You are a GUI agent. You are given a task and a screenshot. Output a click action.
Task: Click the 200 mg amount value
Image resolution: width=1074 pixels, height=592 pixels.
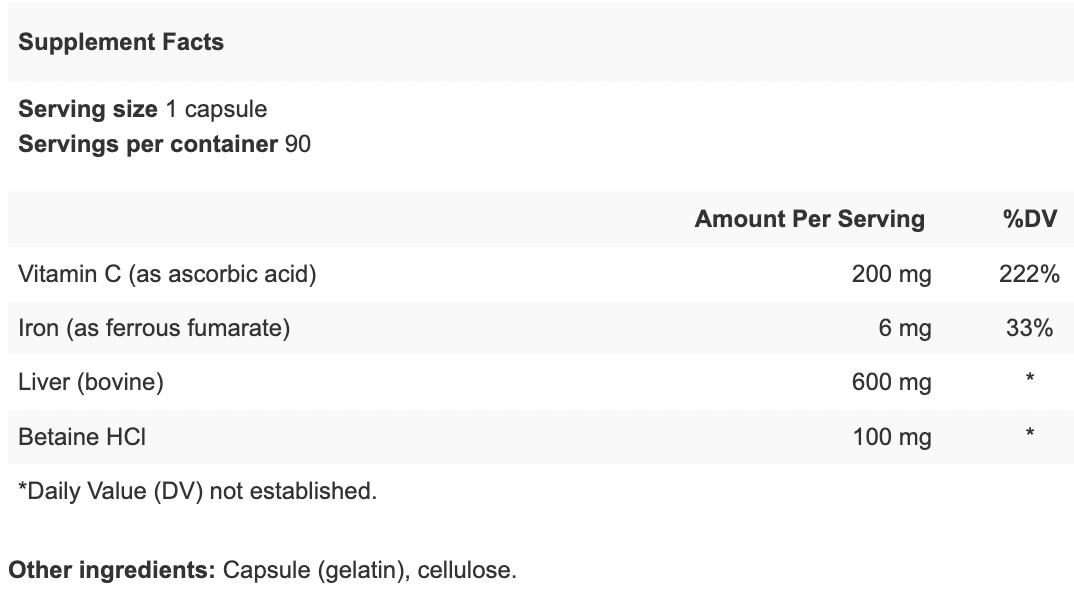891,274
